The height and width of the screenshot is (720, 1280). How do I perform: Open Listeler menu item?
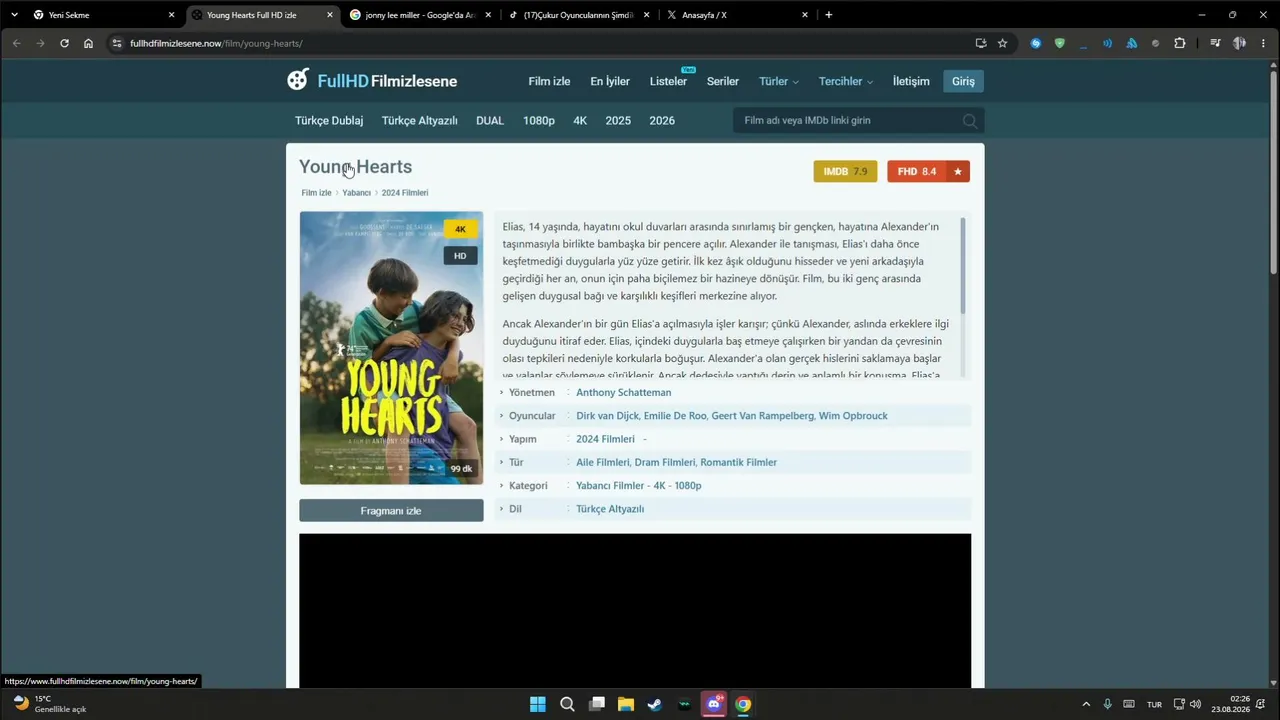pos(668,81)
